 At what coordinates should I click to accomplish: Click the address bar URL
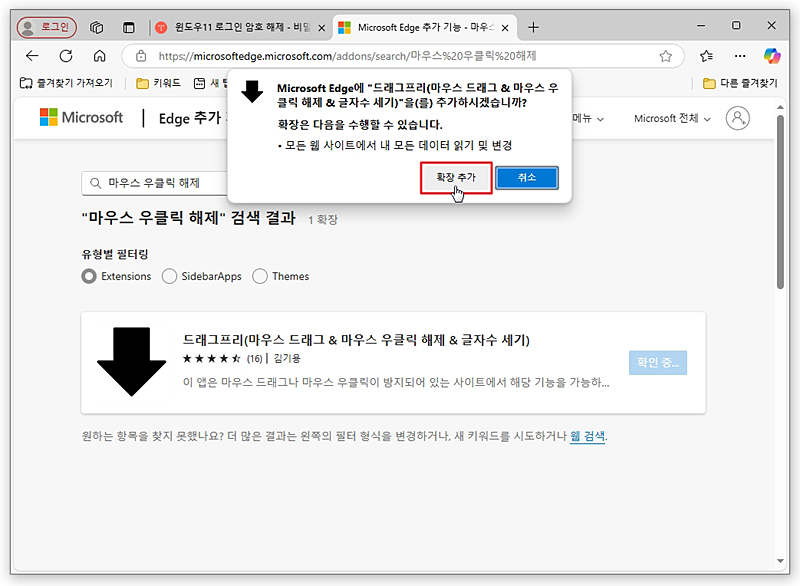pos(347,56)
